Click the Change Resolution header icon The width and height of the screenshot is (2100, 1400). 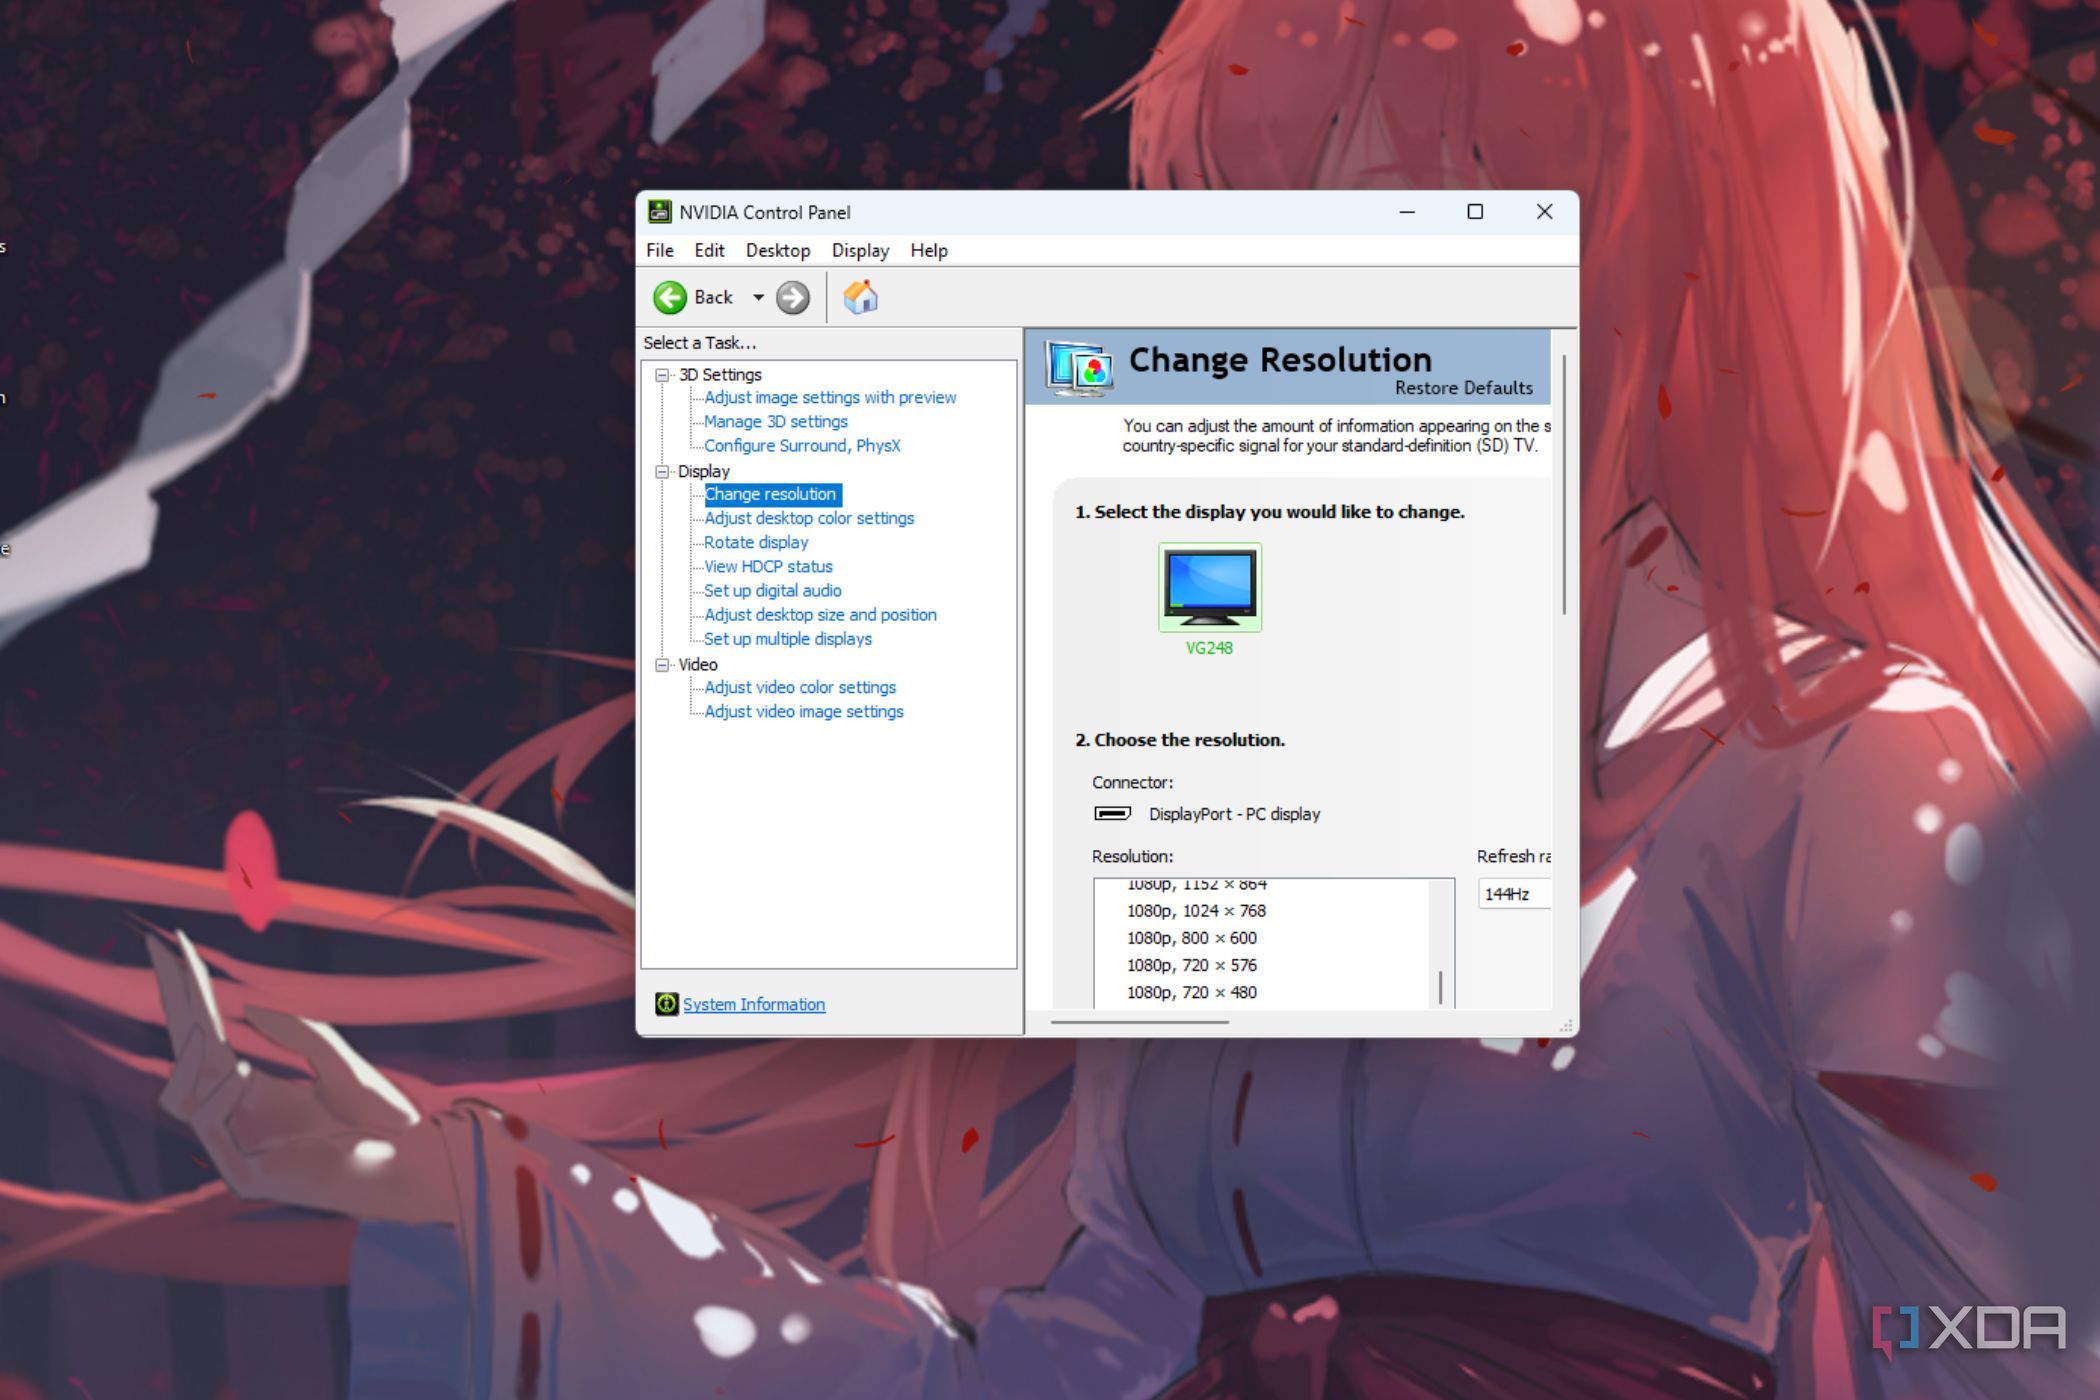coord(1080,366)
